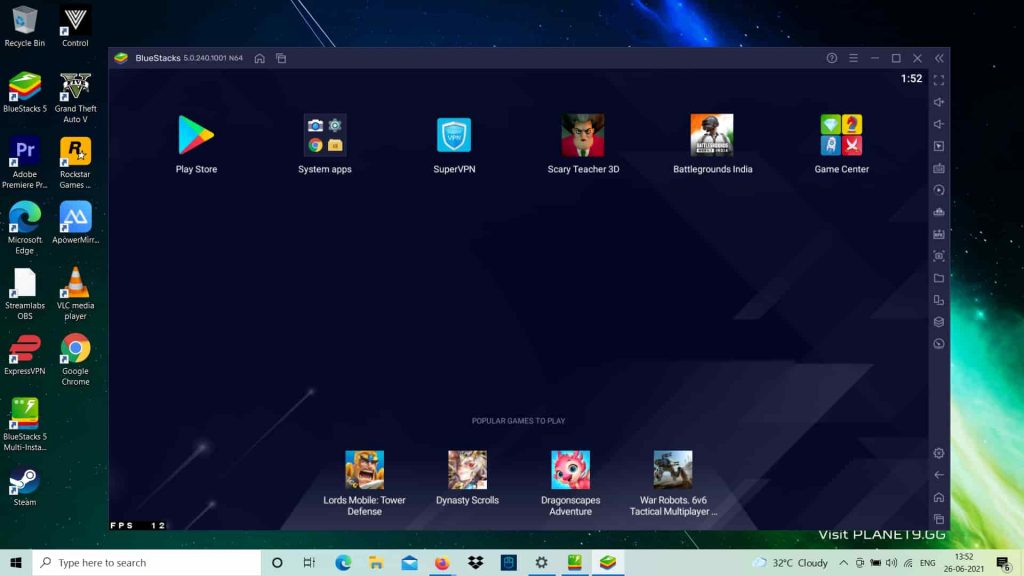Select the Control desktop shortcut
Image resolution: width=1024 pixels, height=576 pixels.
click(x=75, y=26)
